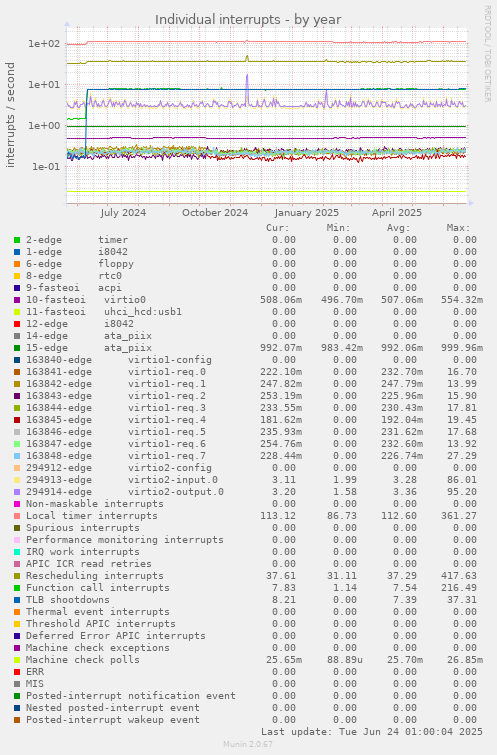Screen dimensions: 497x755
Task: Click the graph title Individual interrupts by year
Action: pyautogui.click(x=248, y=20)
